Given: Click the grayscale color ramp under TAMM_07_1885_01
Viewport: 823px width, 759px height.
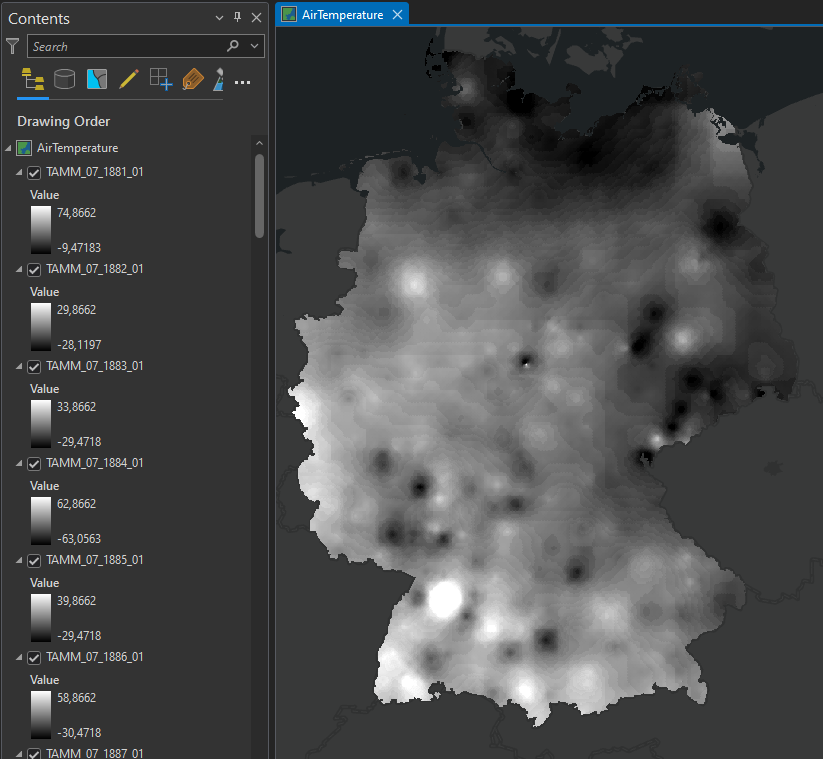Looking at the screenshot, I should (40, 617).
